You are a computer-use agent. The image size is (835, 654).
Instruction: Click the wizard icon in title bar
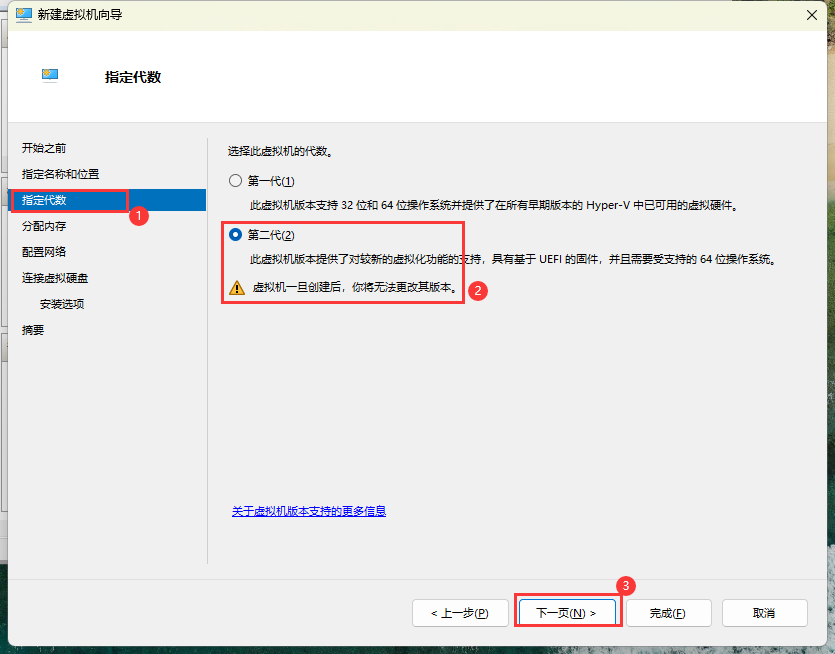click(23, 15)
